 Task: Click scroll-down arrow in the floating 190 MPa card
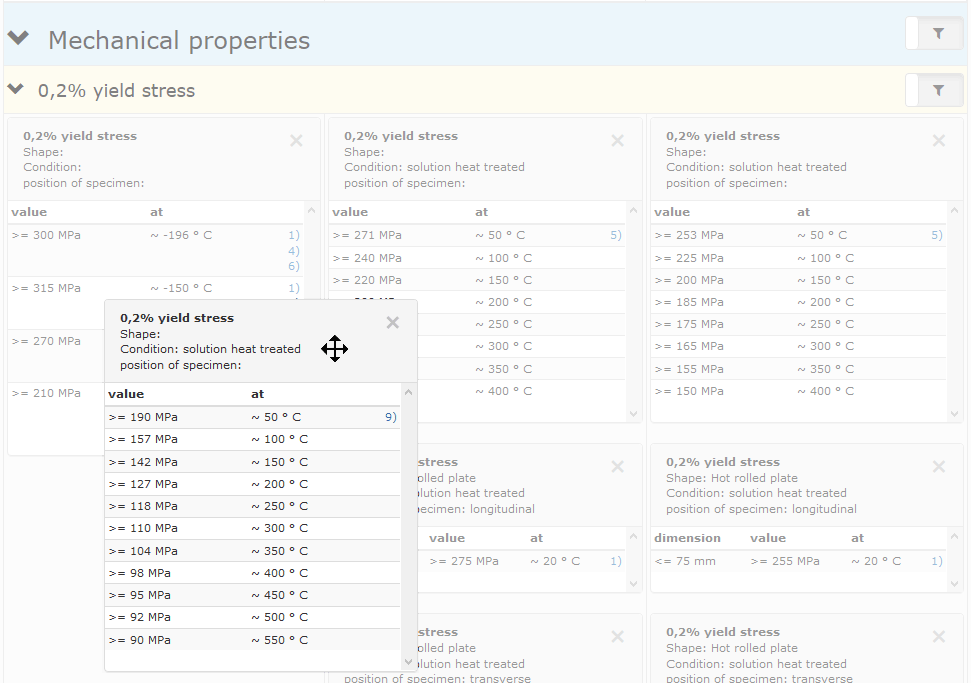(x=408, y=661)
